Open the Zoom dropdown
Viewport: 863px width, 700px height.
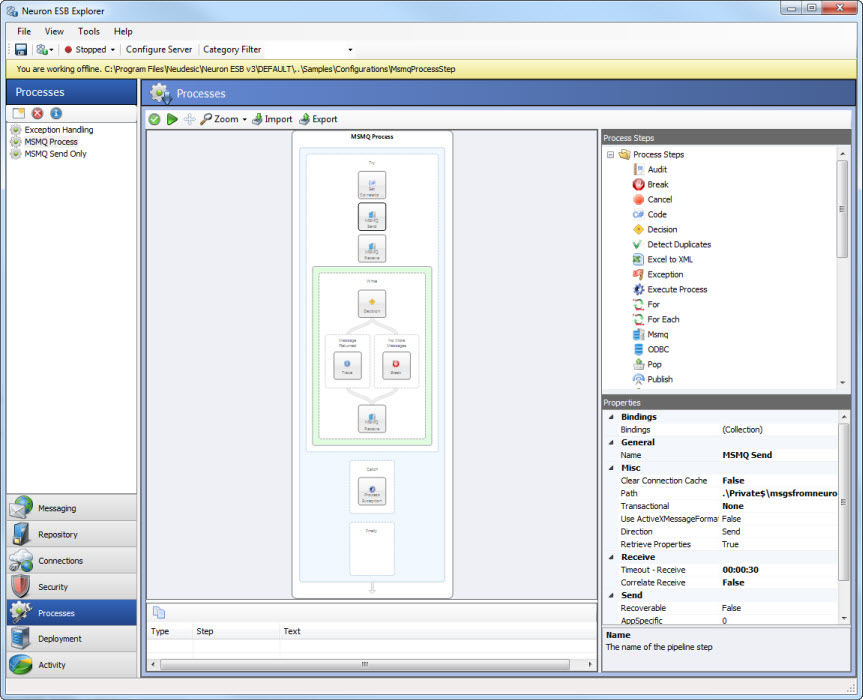pos(223,119)
